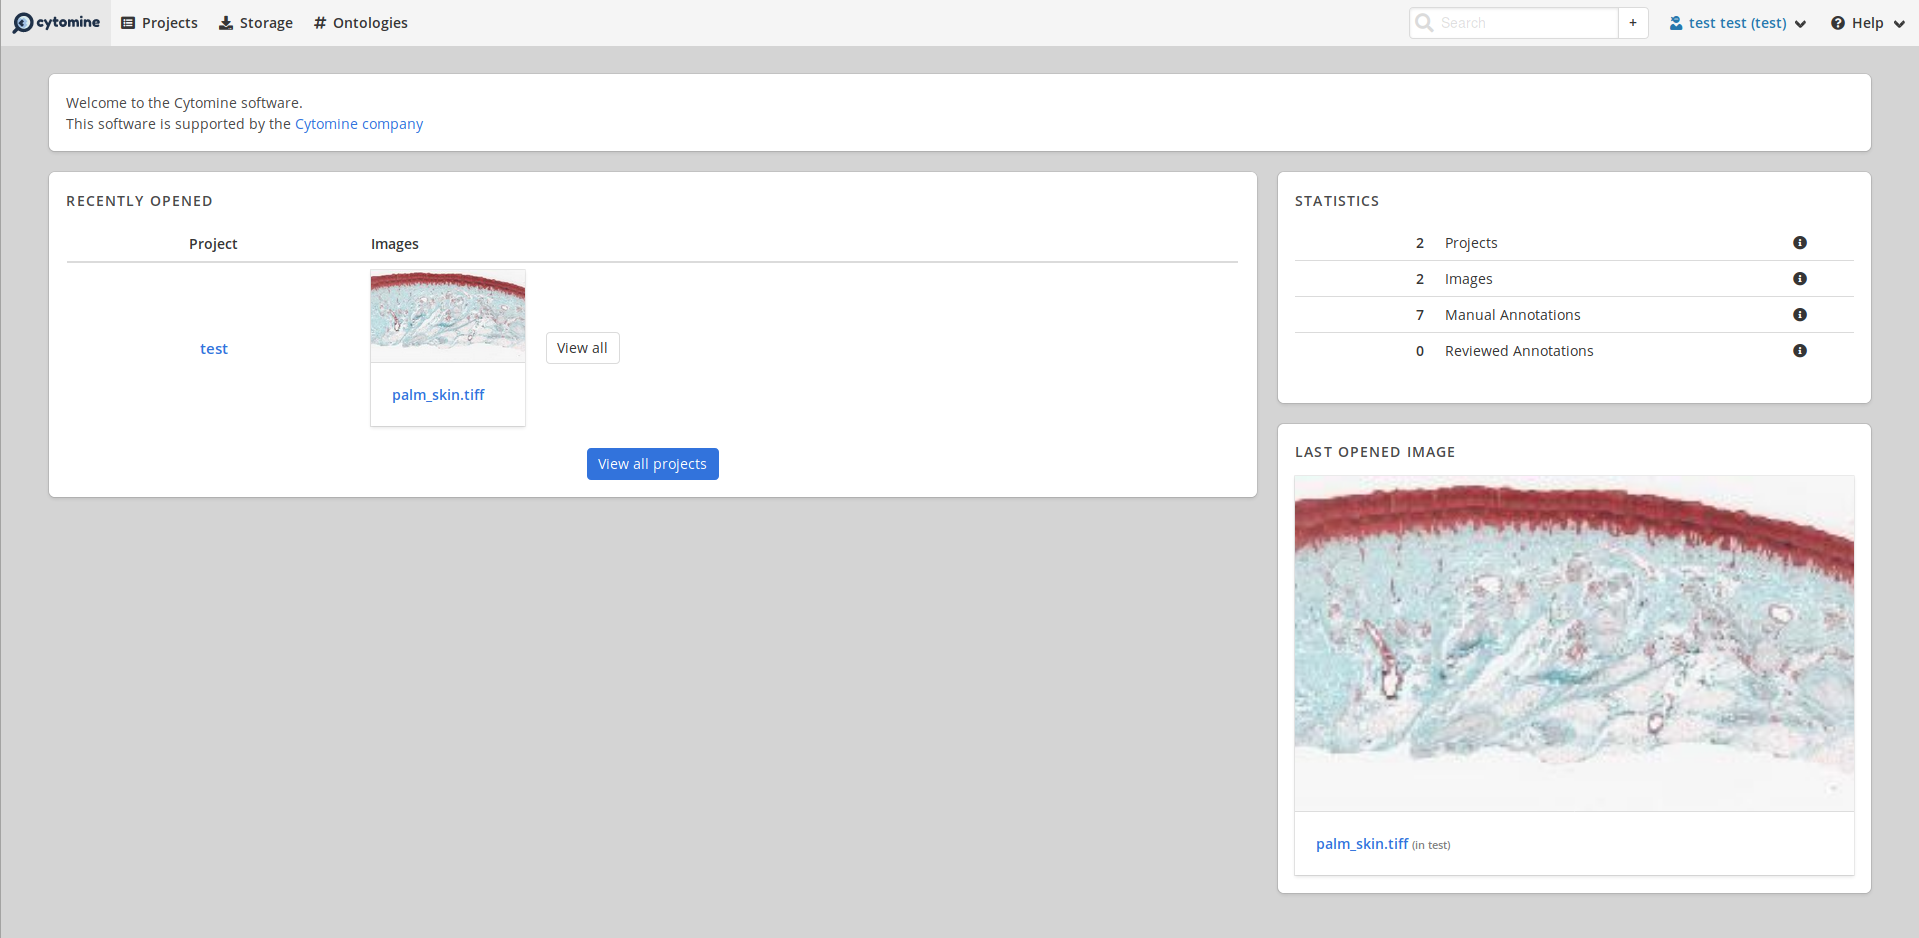Click the Help question mark icon
Screen dimensions: 1919x938
click(1835, 23)
